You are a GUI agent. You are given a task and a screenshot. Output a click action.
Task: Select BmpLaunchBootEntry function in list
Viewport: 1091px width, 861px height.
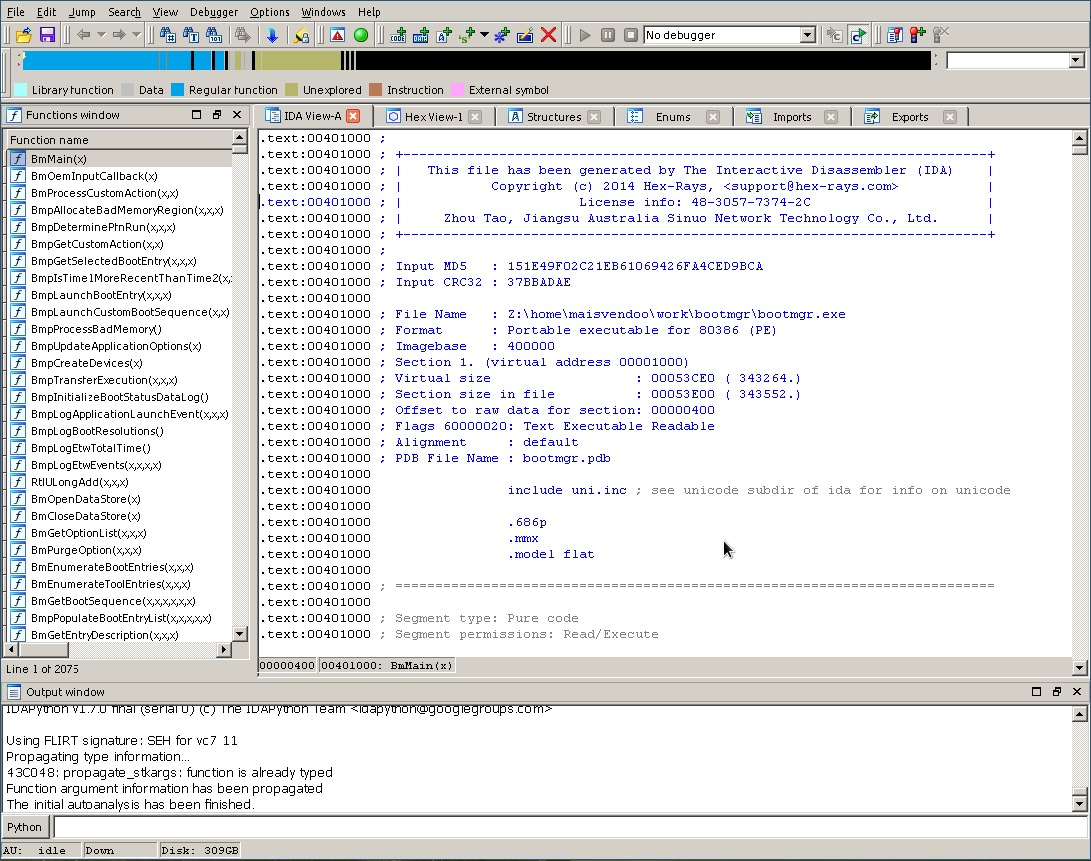pyautogui.click(x=100, y=295)
